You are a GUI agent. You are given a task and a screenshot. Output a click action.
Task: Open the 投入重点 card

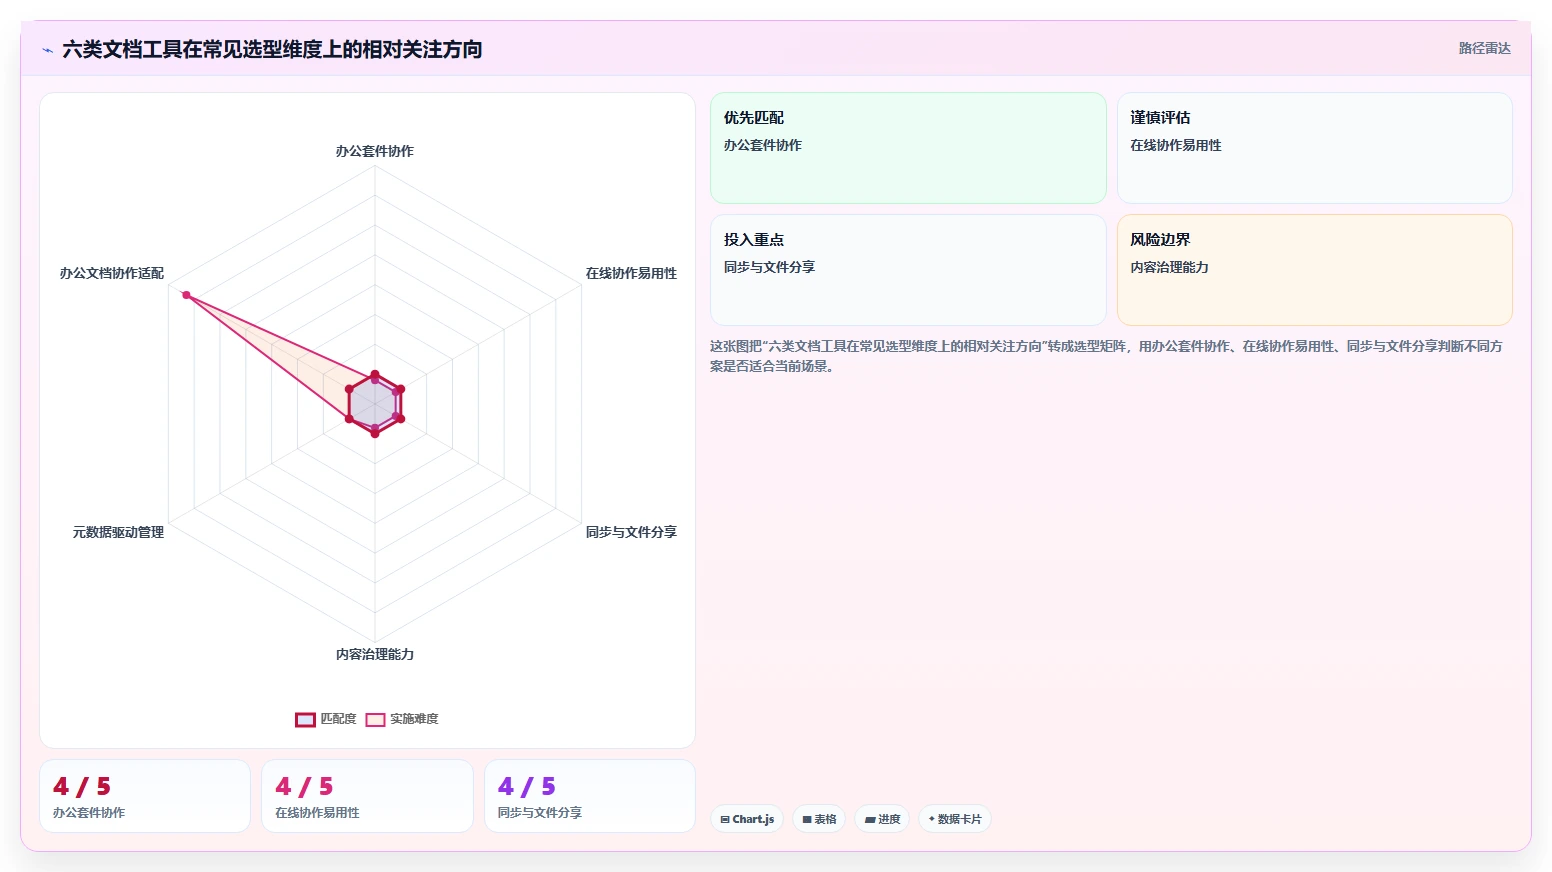pos(908,270)
